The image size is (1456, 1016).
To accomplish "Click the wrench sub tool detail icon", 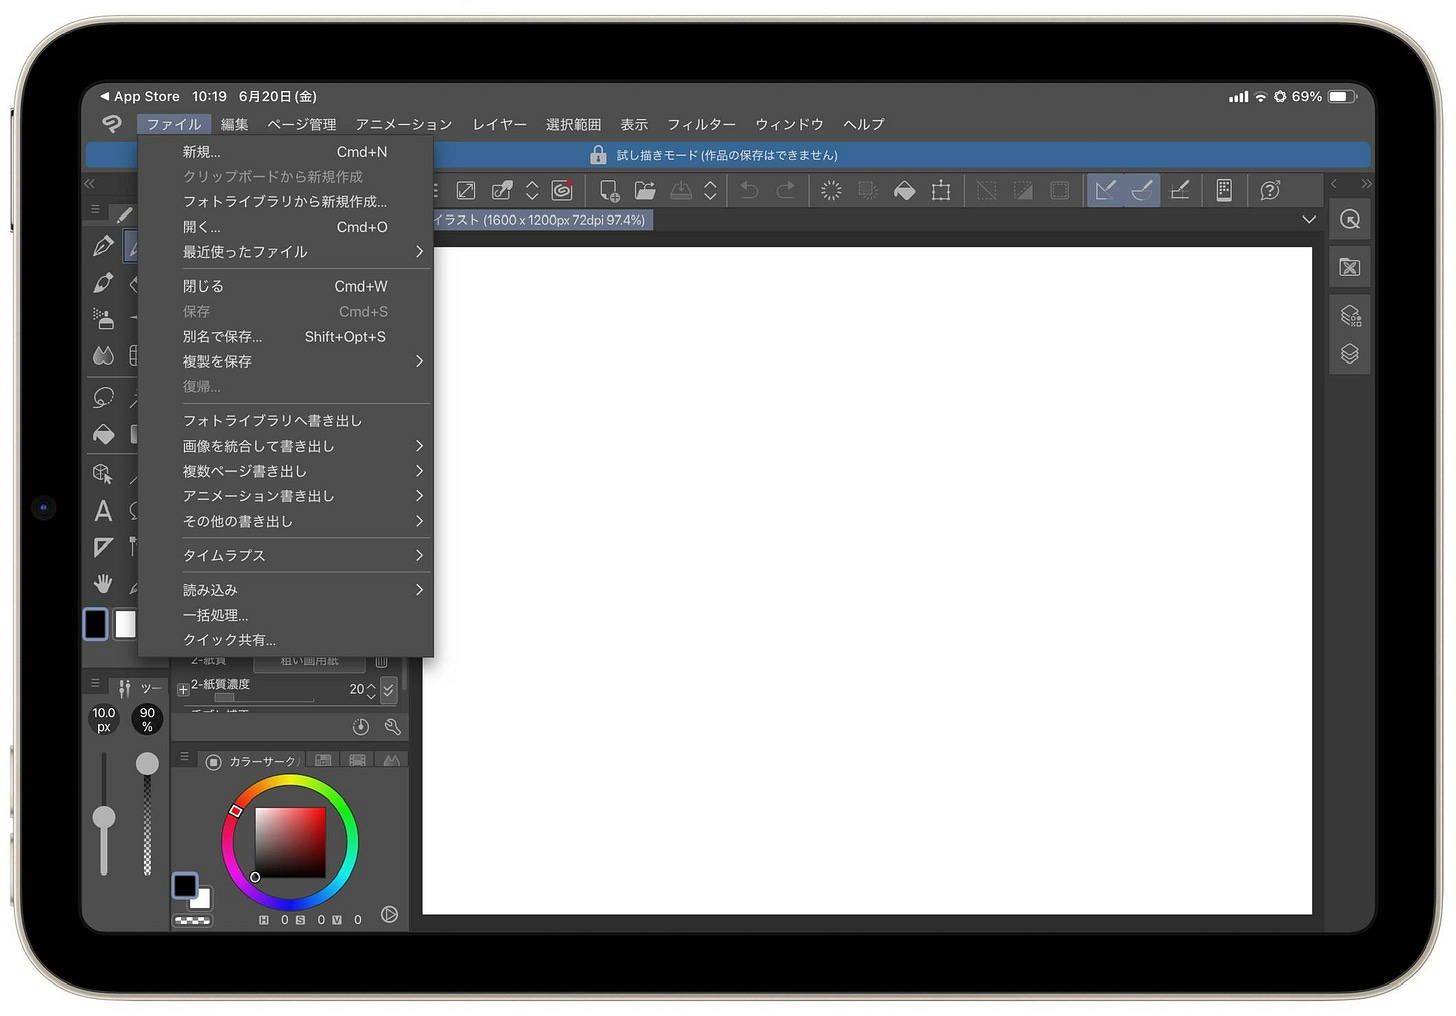I will point(392,727).
